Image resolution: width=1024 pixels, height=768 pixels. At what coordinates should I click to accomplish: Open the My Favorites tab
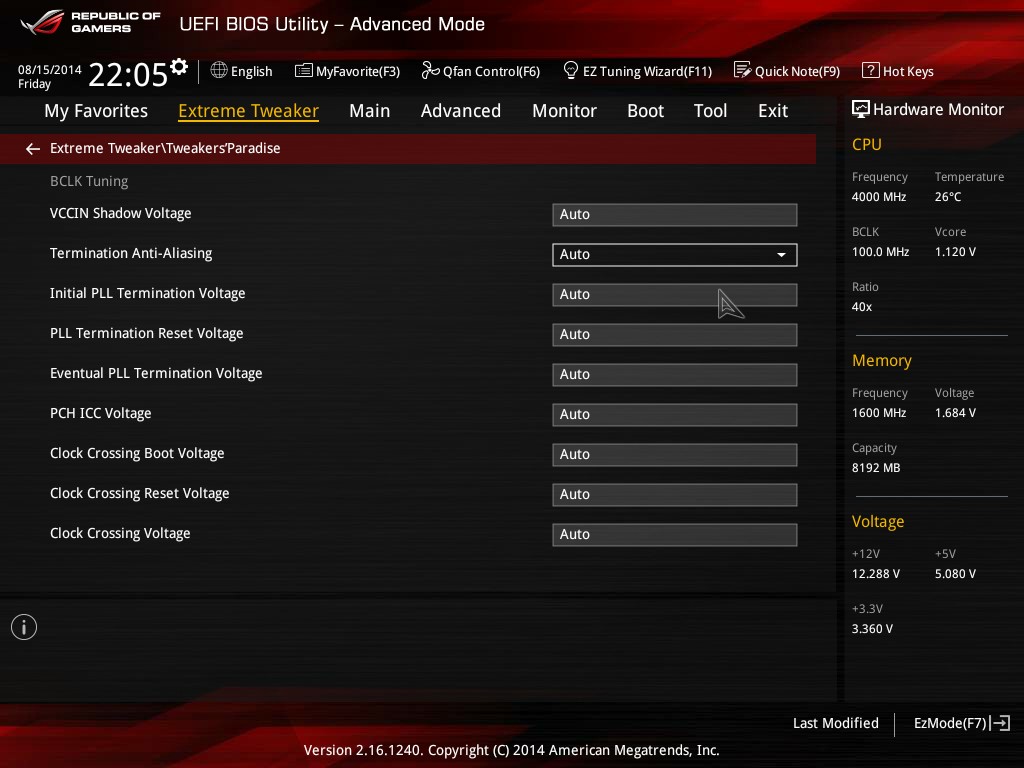coord(96,111)
